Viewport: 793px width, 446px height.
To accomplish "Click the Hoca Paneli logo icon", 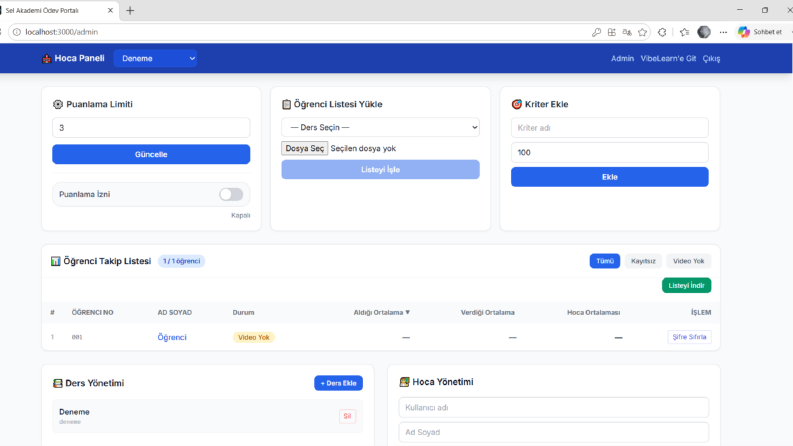I will (x=47, y=59).
